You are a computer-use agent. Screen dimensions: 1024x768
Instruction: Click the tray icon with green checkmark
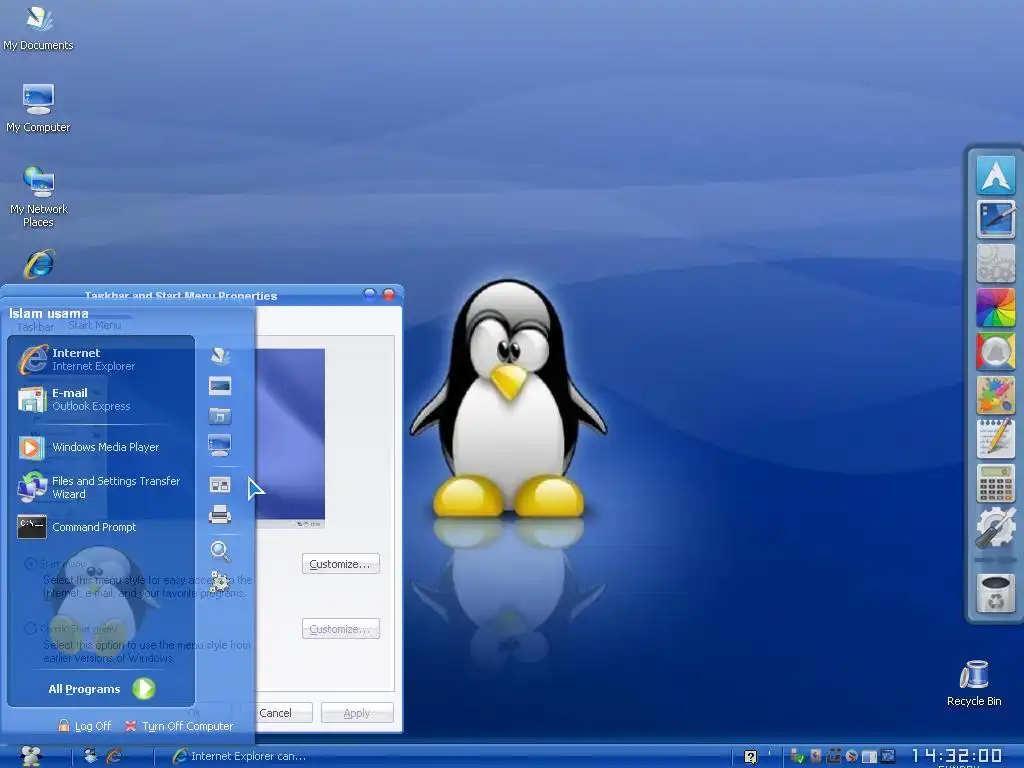[797, 756]
